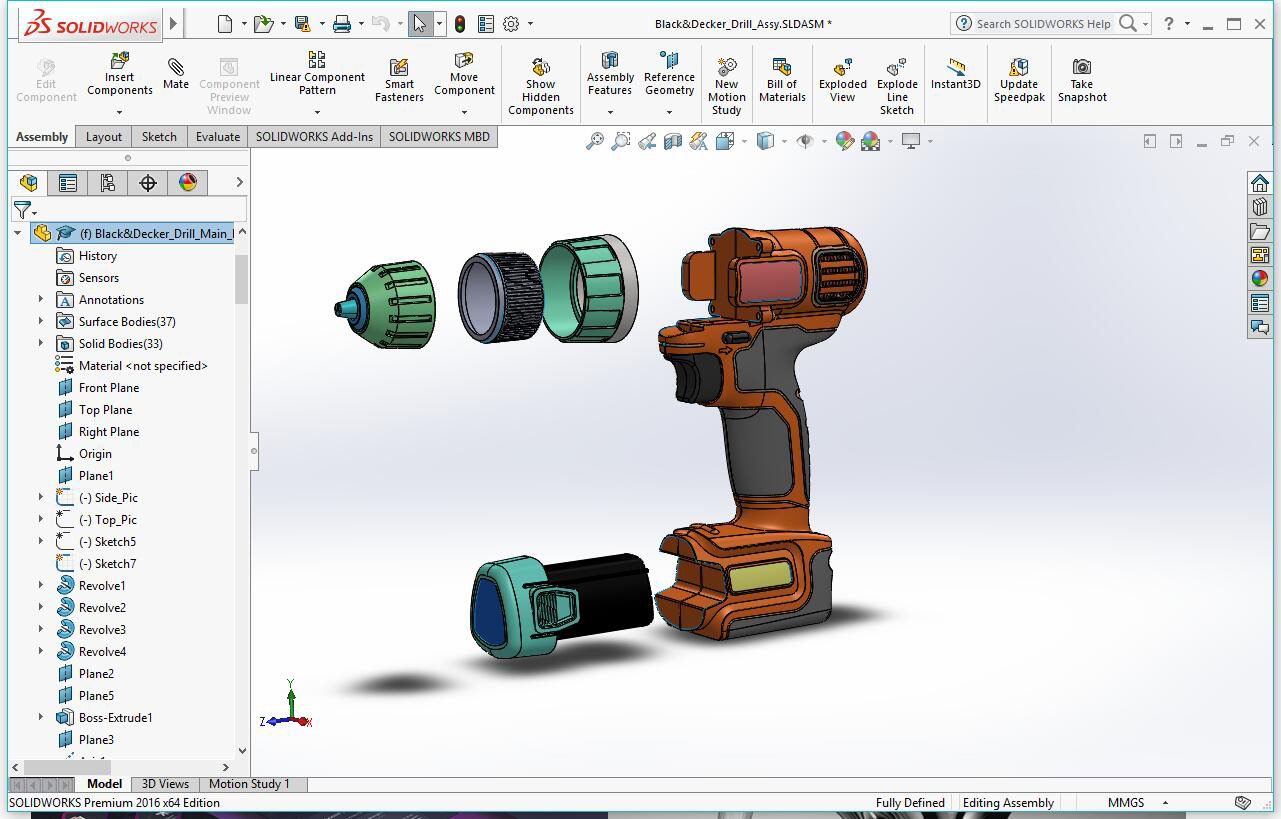Screen dimensions: 1281x819
Task: Open SOLIDWORKS Resources home icon in task pane
Action: click(1259, 183)
